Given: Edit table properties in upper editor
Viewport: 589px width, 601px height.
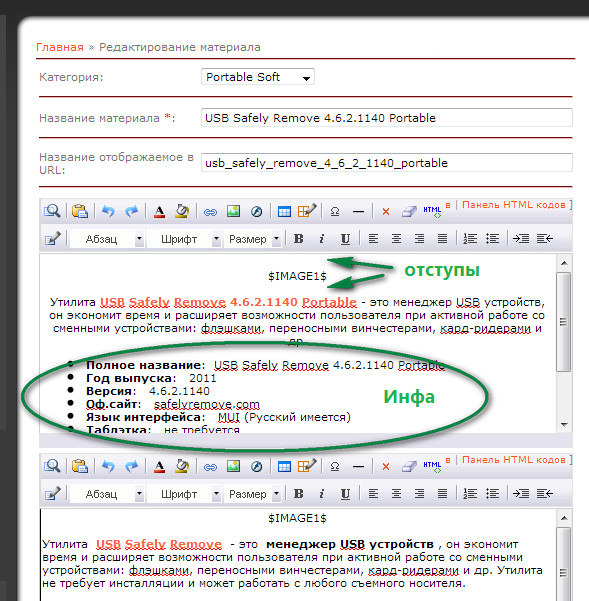Looking at the screenshot, I should [307, 210].
